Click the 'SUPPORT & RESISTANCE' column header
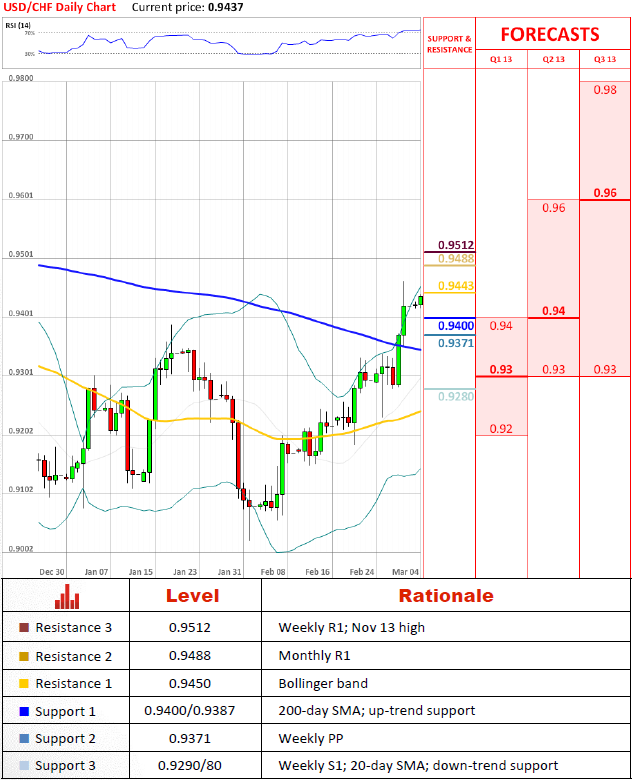The width and height of the screenshot is (632, 780). [x=449, y=44]
